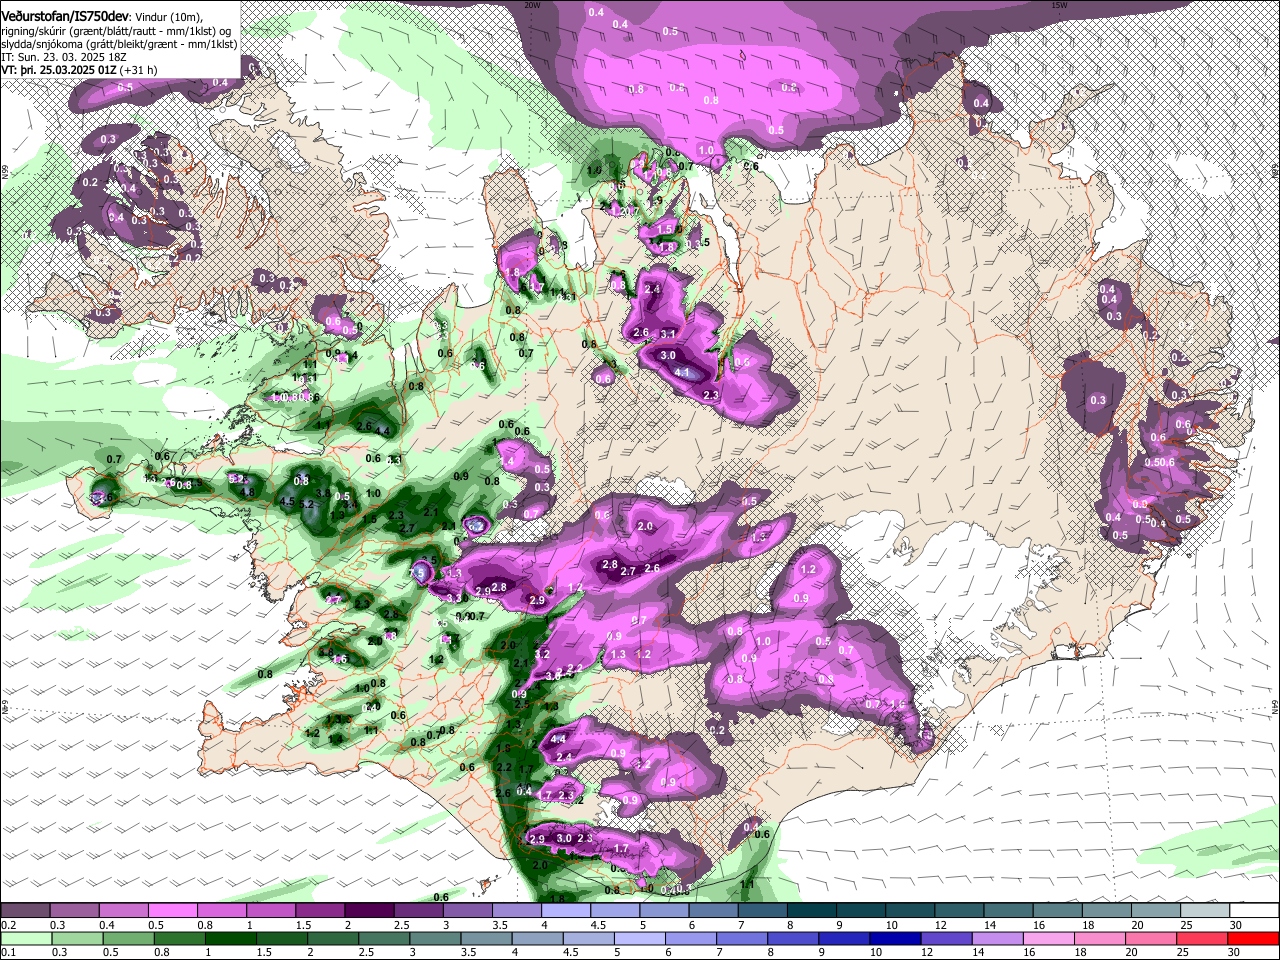This screenshot has width=1280, height=960.
Task: Click the 'Vindur (10m)' header text
Action: tap(168, 17)
